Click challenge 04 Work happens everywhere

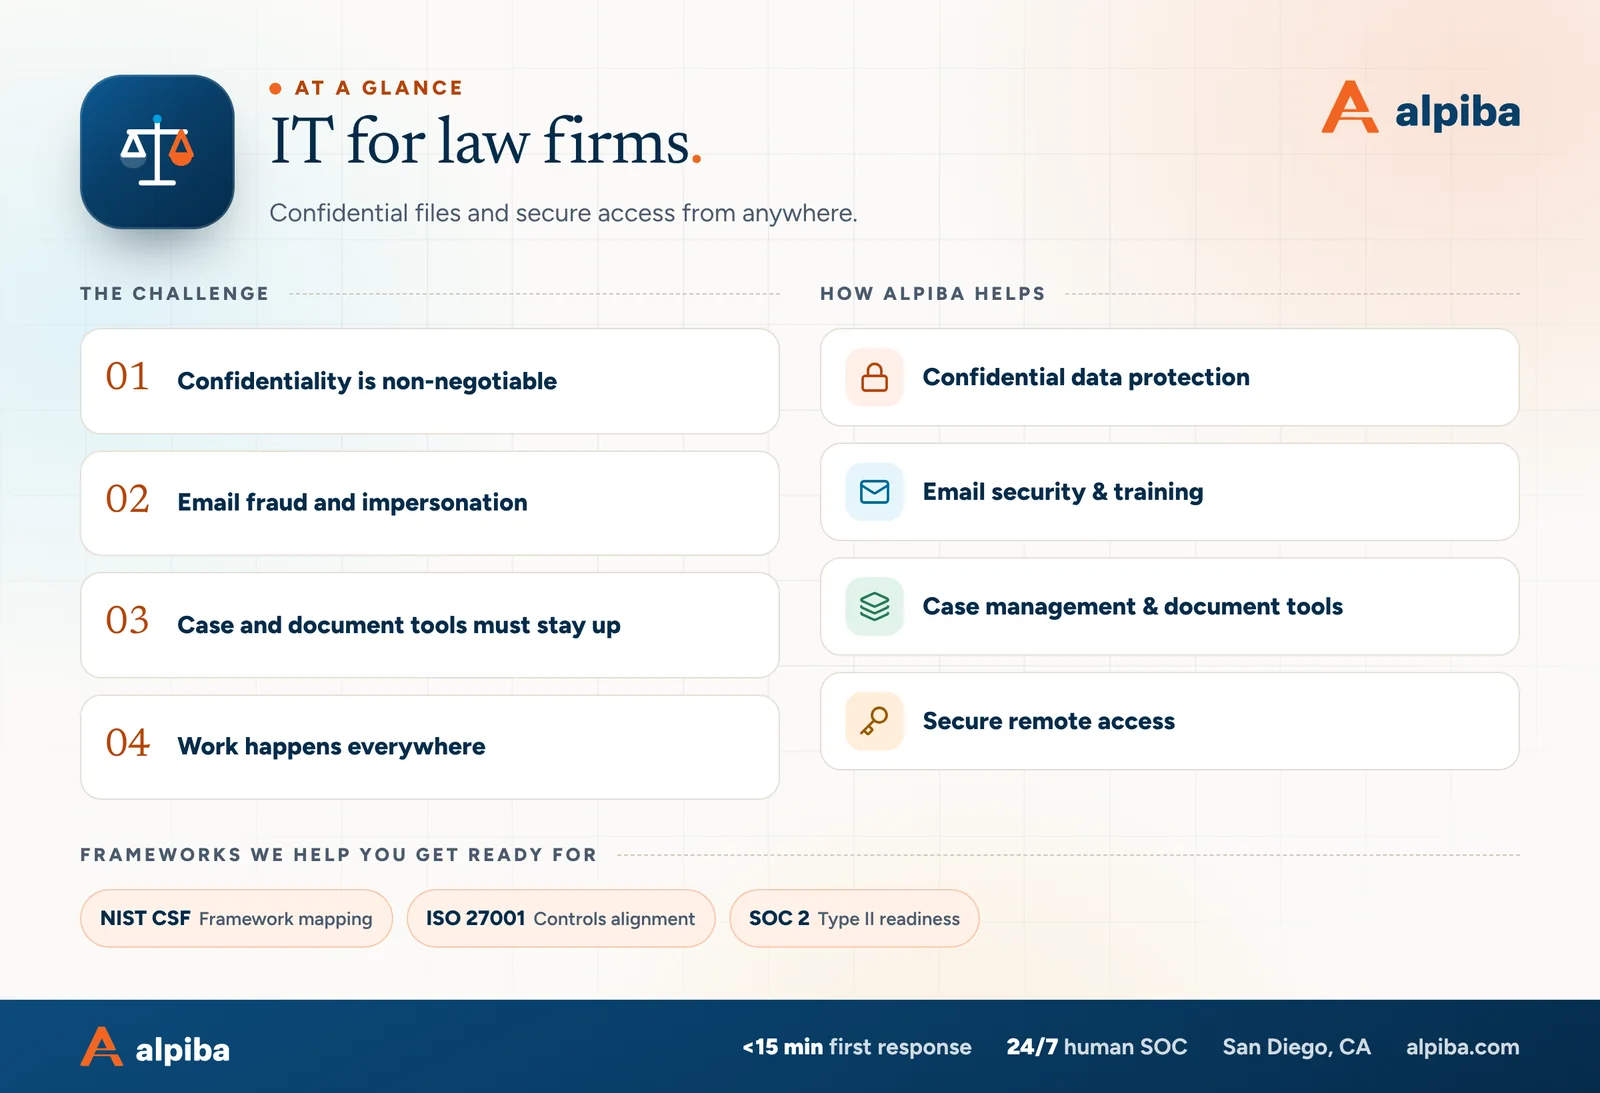[430, 747]
